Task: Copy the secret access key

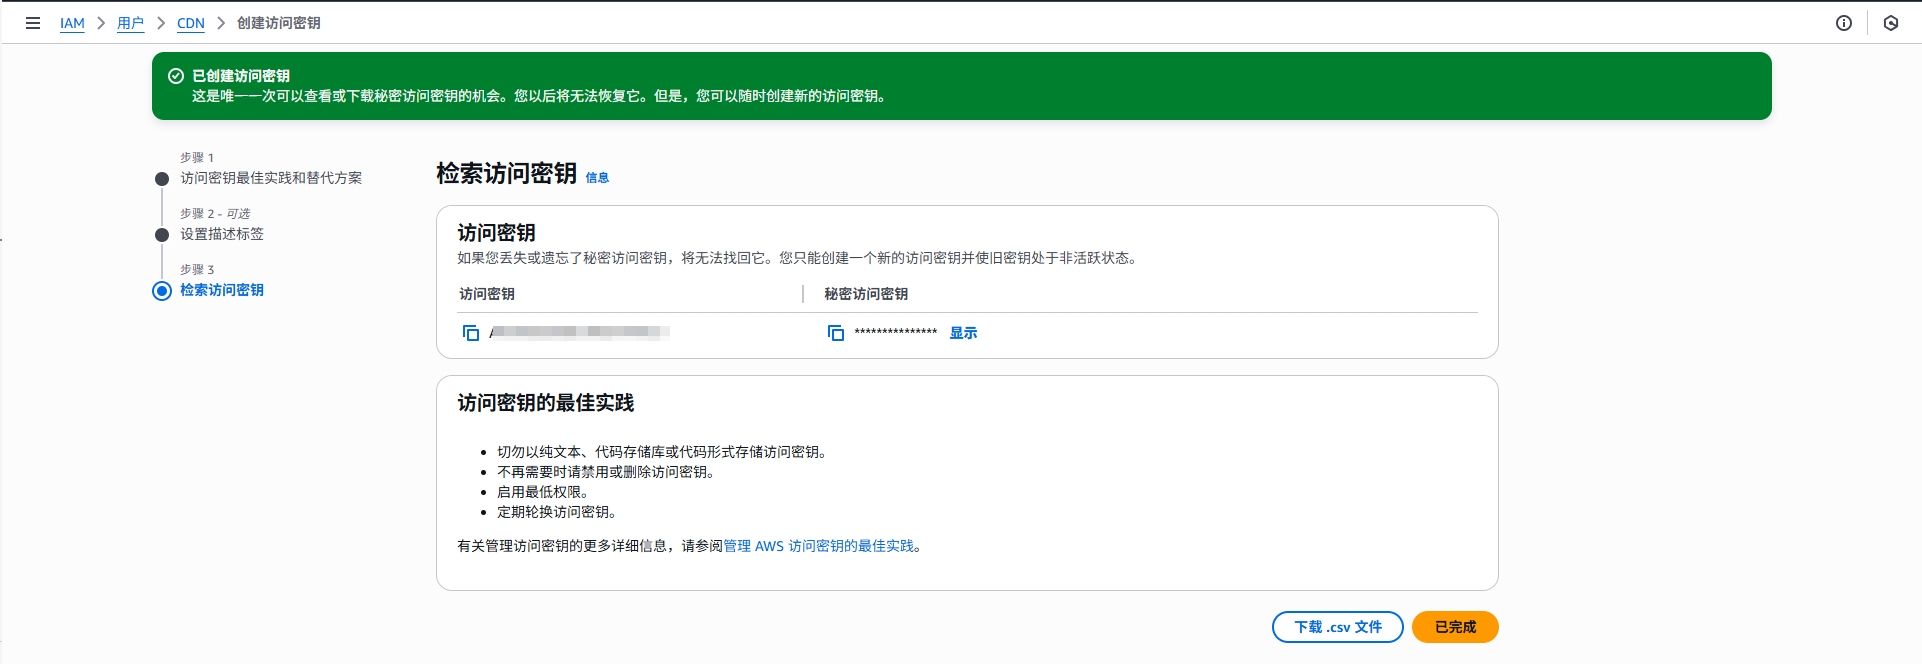Action: (836, 333)
